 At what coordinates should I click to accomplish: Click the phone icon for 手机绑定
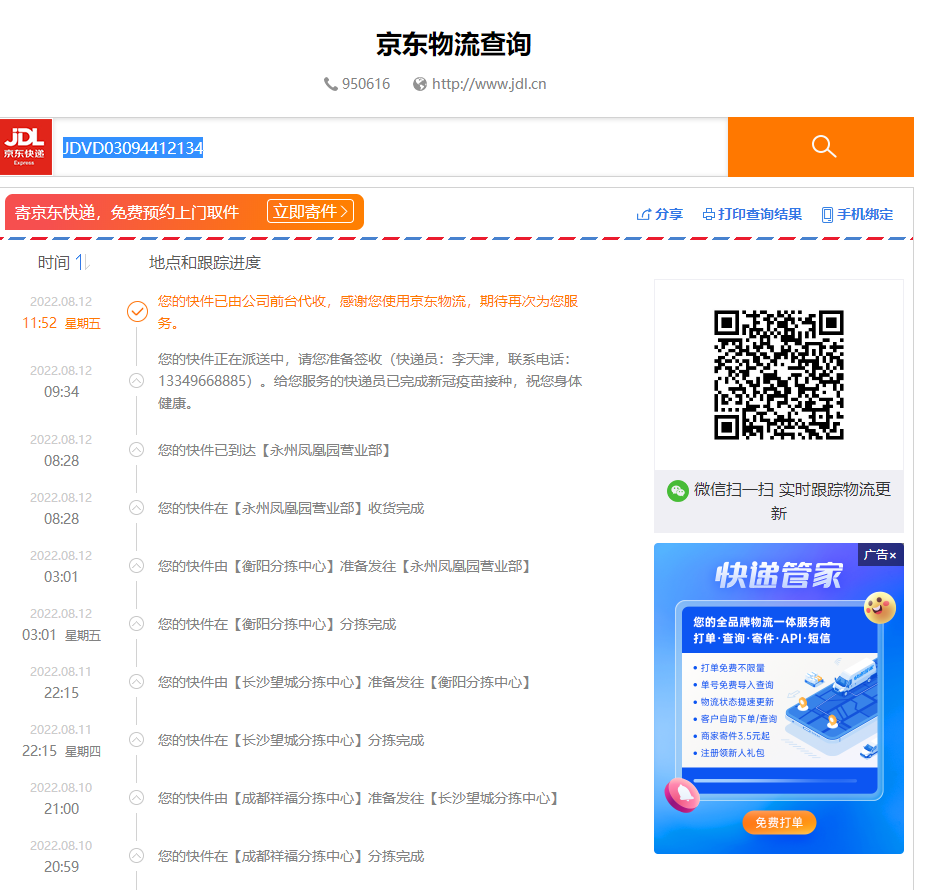pyautogui.click(x=827, y=215)
